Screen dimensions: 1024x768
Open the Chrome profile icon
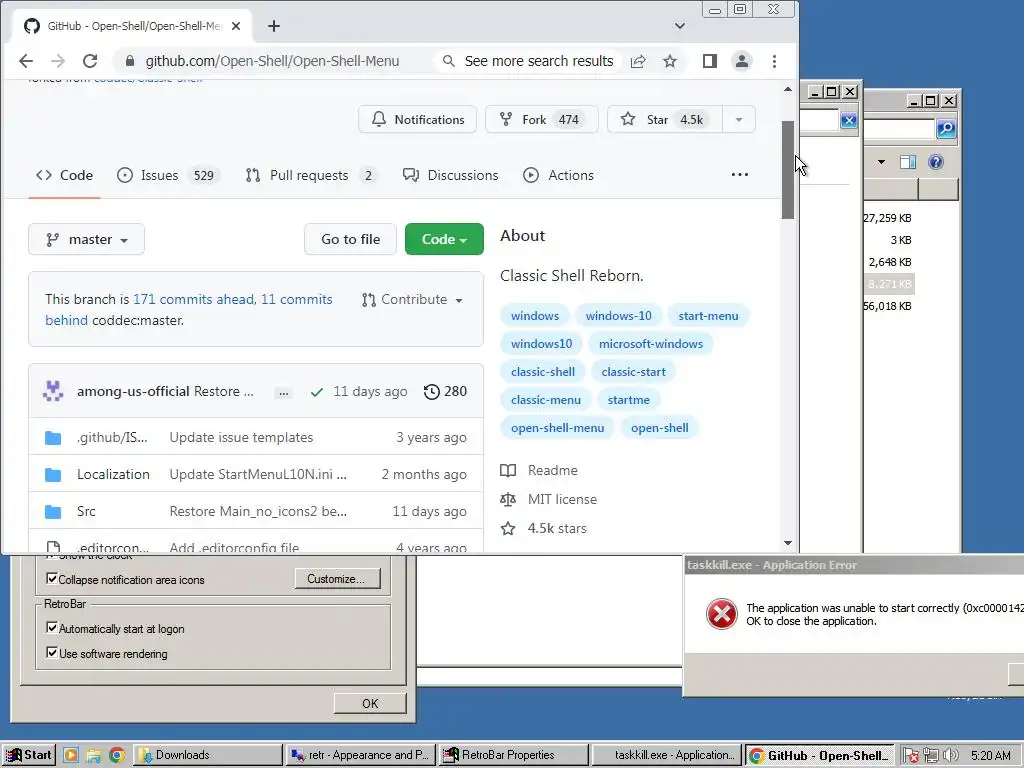pos(742,61)
